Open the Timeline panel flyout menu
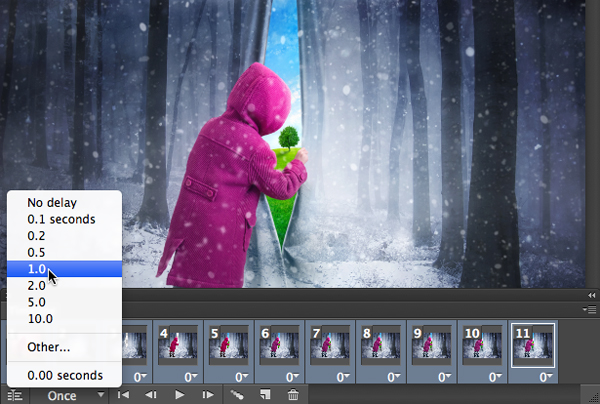Screen dimensions: 600x404 click(590, 309)
